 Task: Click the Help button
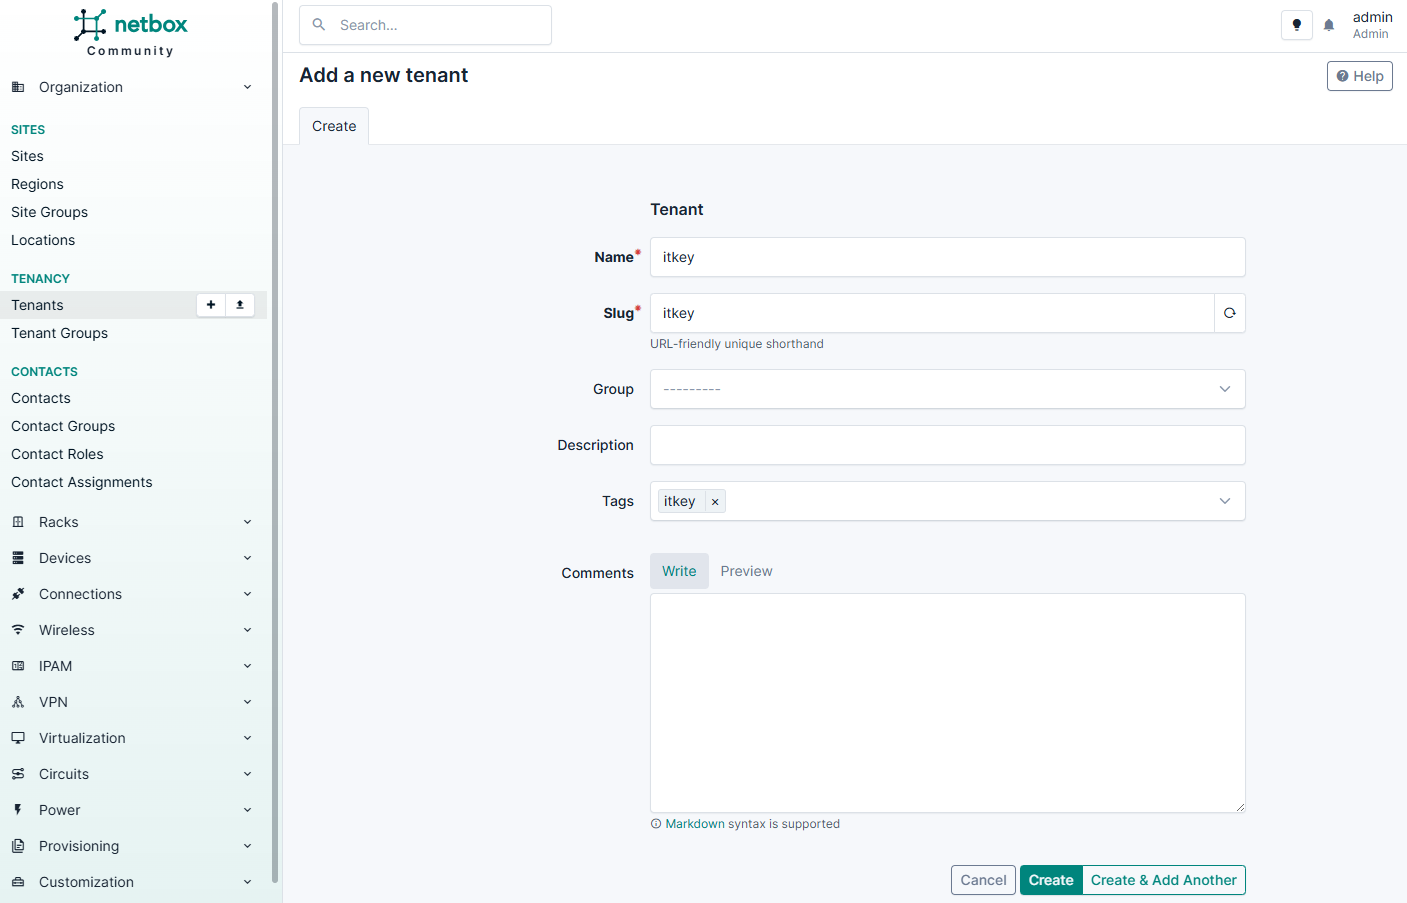click(1359, 76)
